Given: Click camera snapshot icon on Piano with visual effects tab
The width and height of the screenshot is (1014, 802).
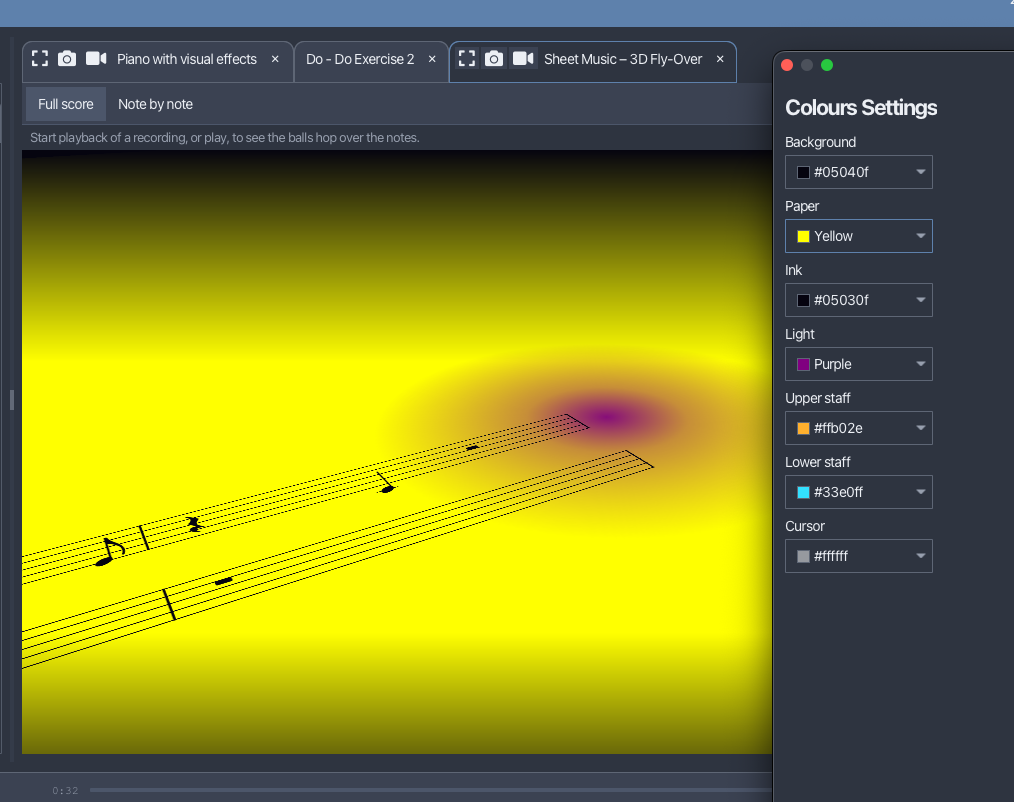Looking at the screenshot, I should click(x=67, y=59).
